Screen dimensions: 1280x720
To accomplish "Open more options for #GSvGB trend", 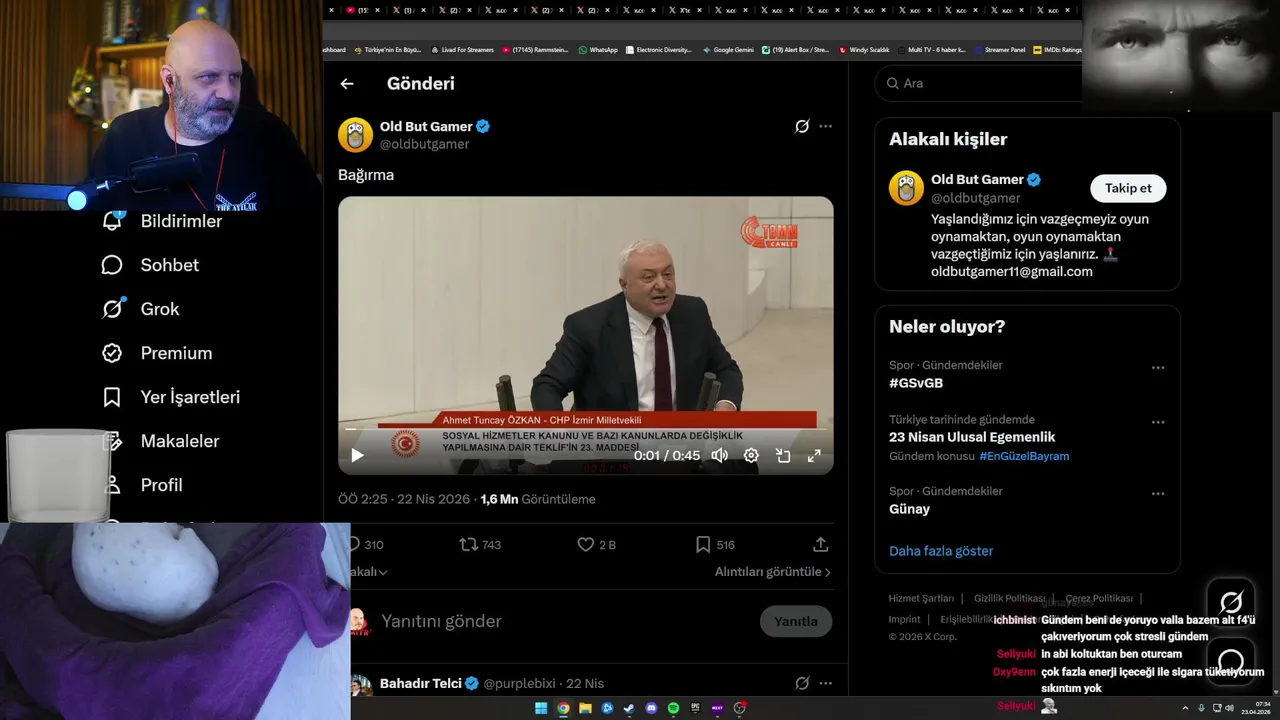I will click(x=1158, y=368).
